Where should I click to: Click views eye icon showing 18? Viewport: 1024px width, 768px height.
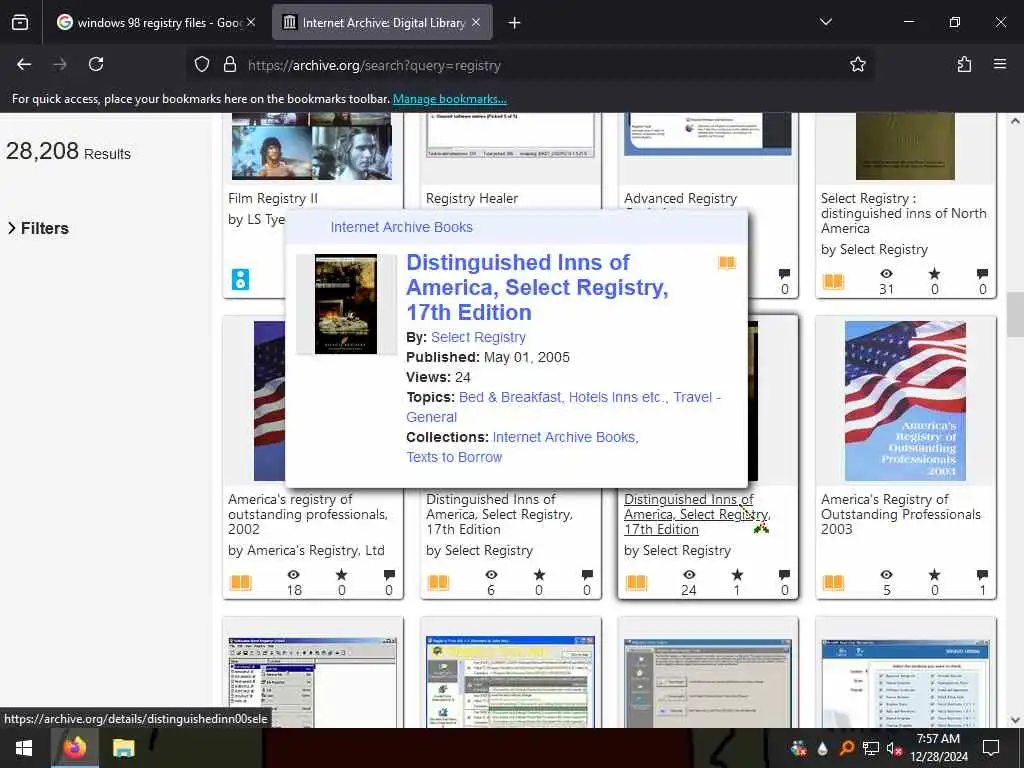pyautogui.click(x=294, y=575)
